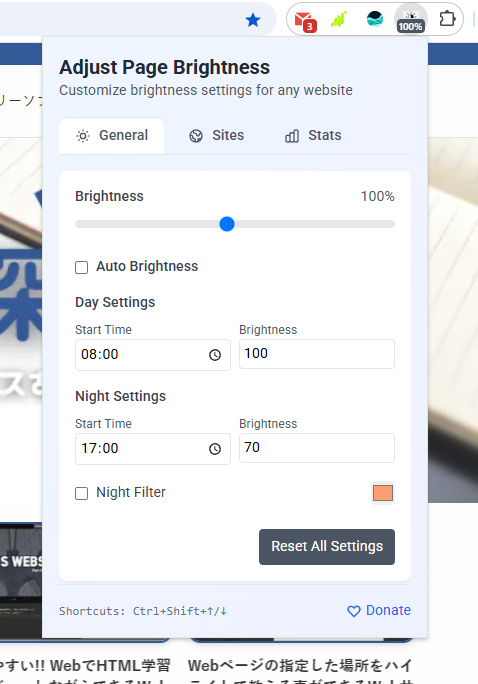Click the brightness extension icon showing 100%
The height and width of the screenshot is (684, 478).
(x=410, y=20)
